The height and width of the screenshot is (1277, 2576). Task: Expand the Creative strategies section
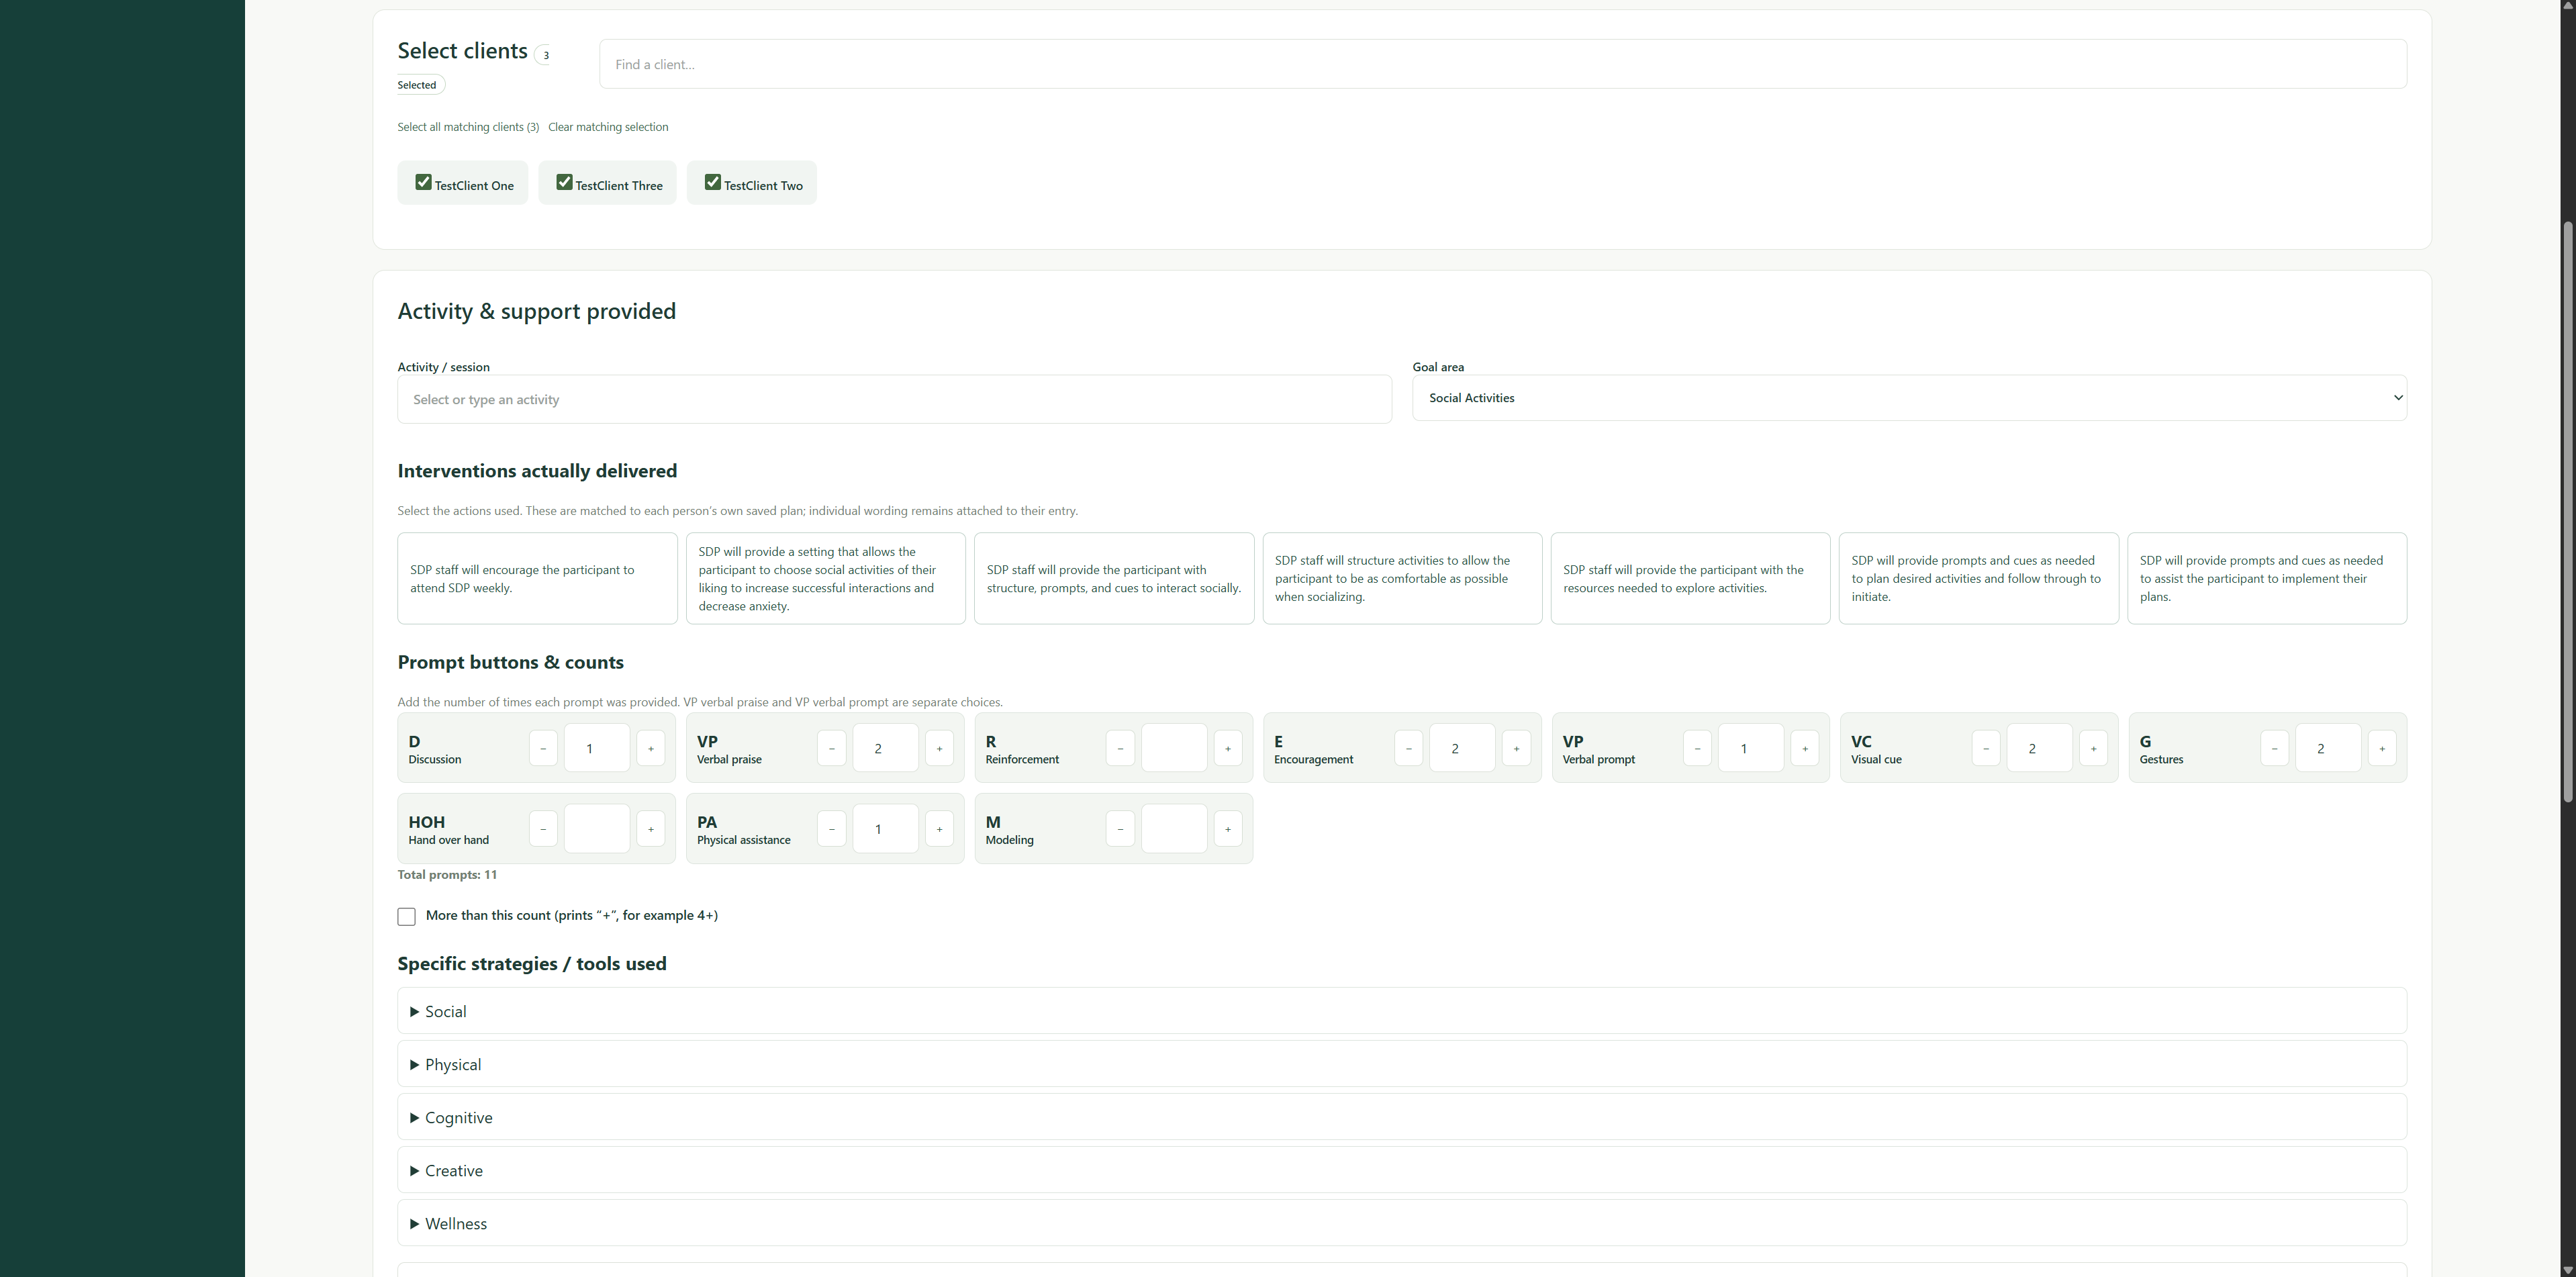coord(1402,1170)
